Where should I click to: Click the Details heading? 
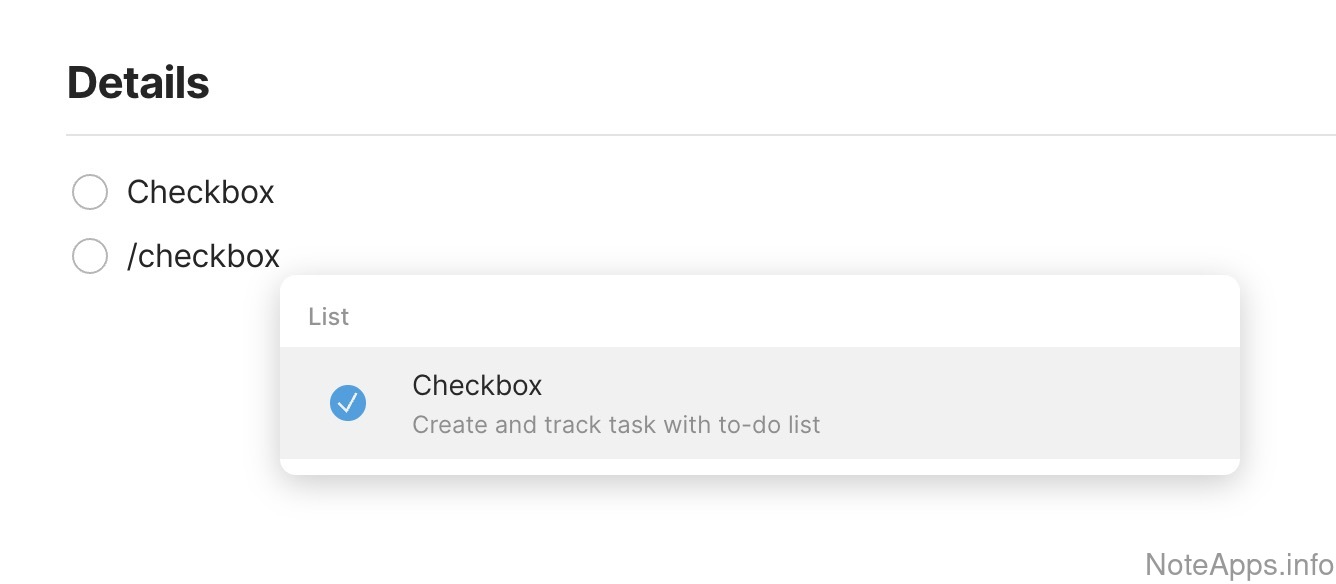pyautogui.click(x=138, y=83)
